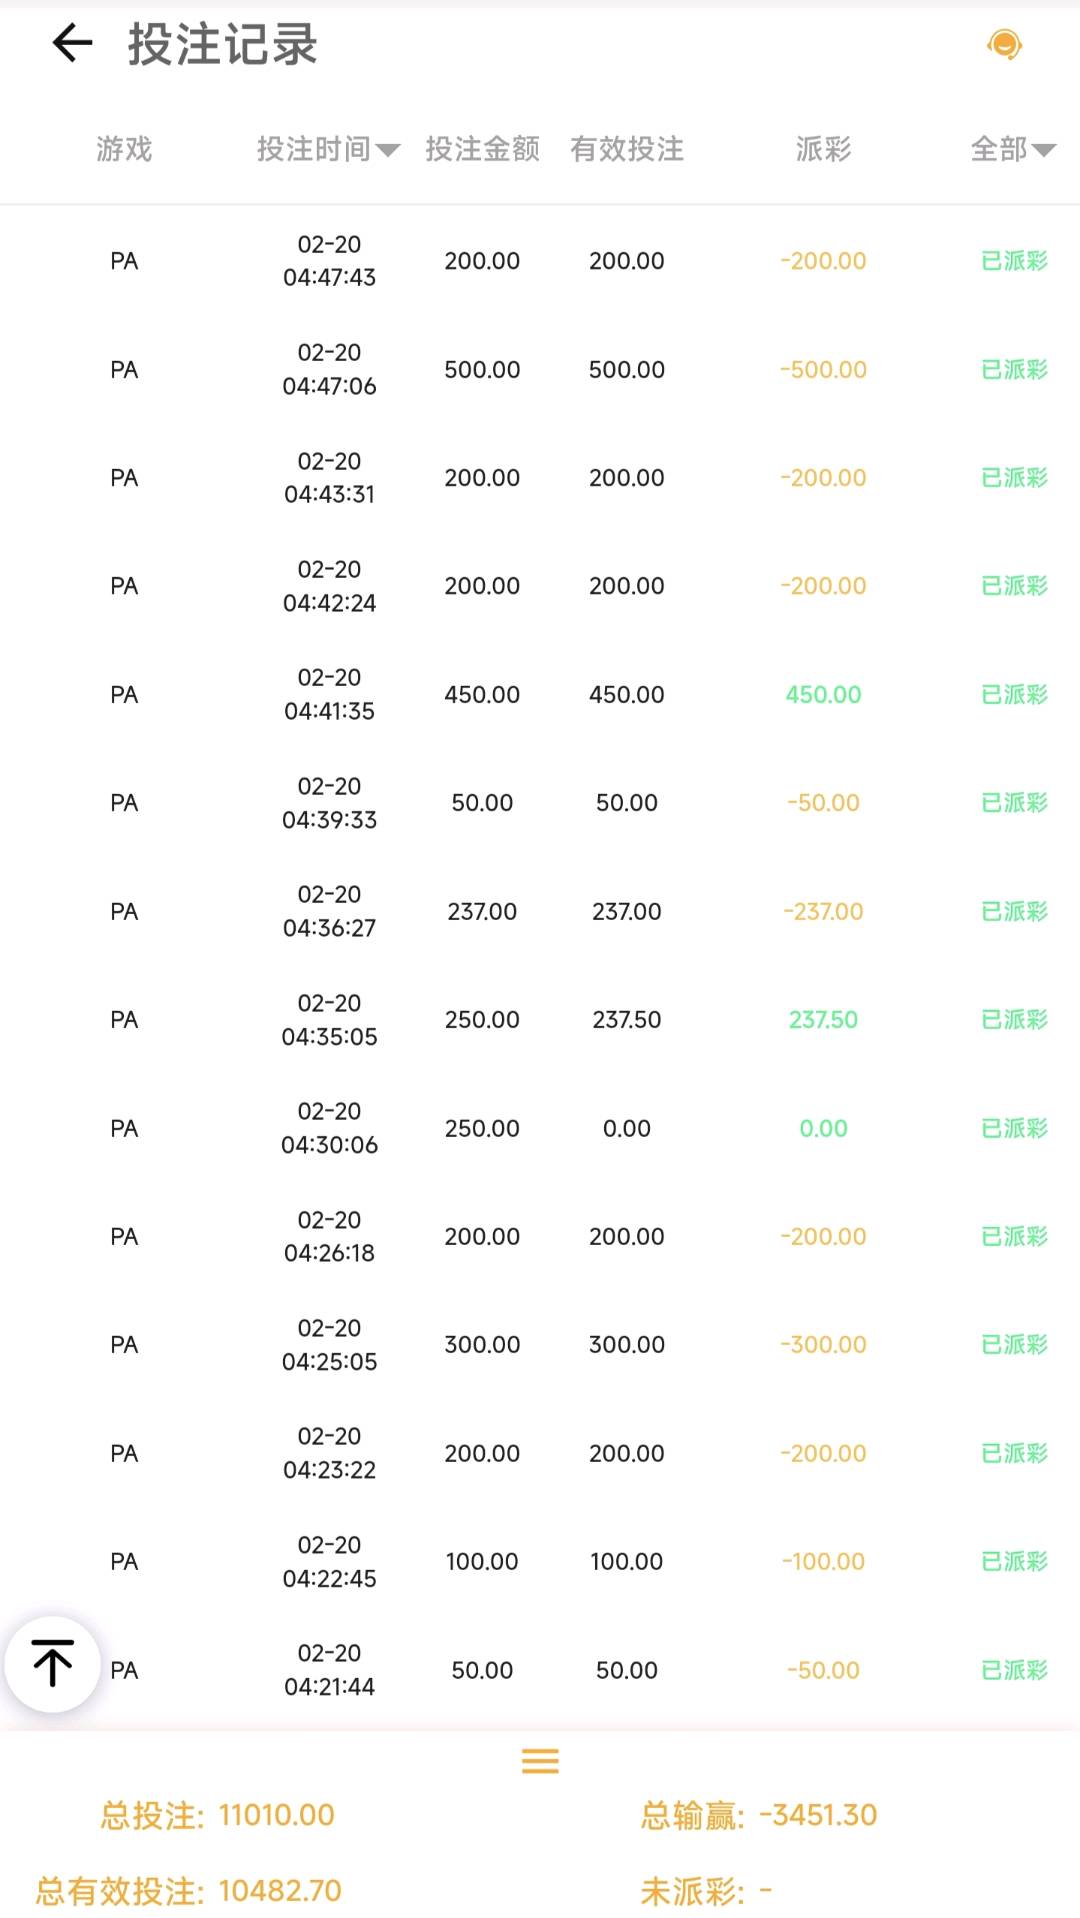
Task: Tap 已派彩 status of 04:30:06 bet
Action: pos(1014,1129)
